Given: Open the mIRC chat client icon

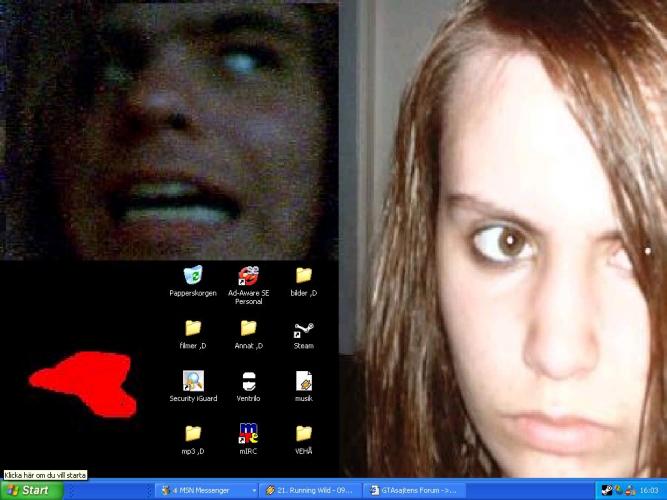Looking at the screenshot, I should [248, 433].
